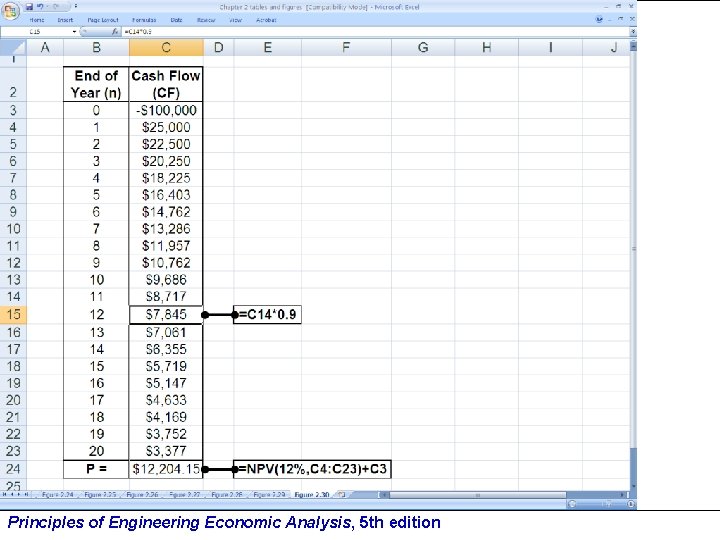Click the zoom out button in status bar
The image size is (720, 540).
[x=572, y=504]
